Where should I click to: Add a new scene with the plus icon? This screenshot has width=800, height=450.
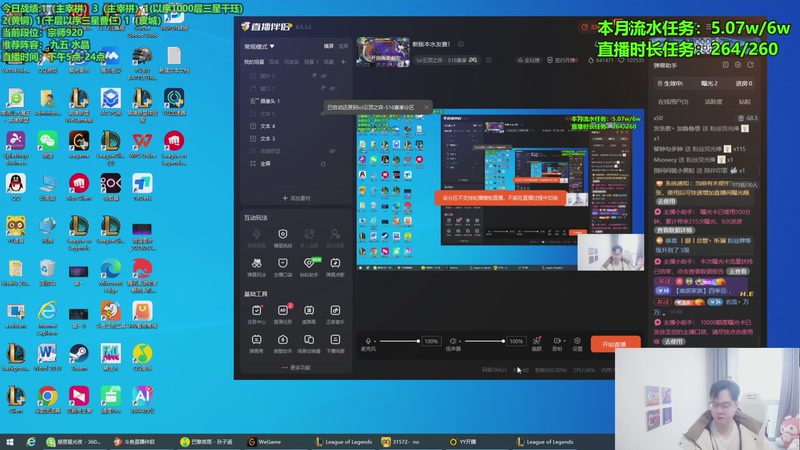pos(343,62)
